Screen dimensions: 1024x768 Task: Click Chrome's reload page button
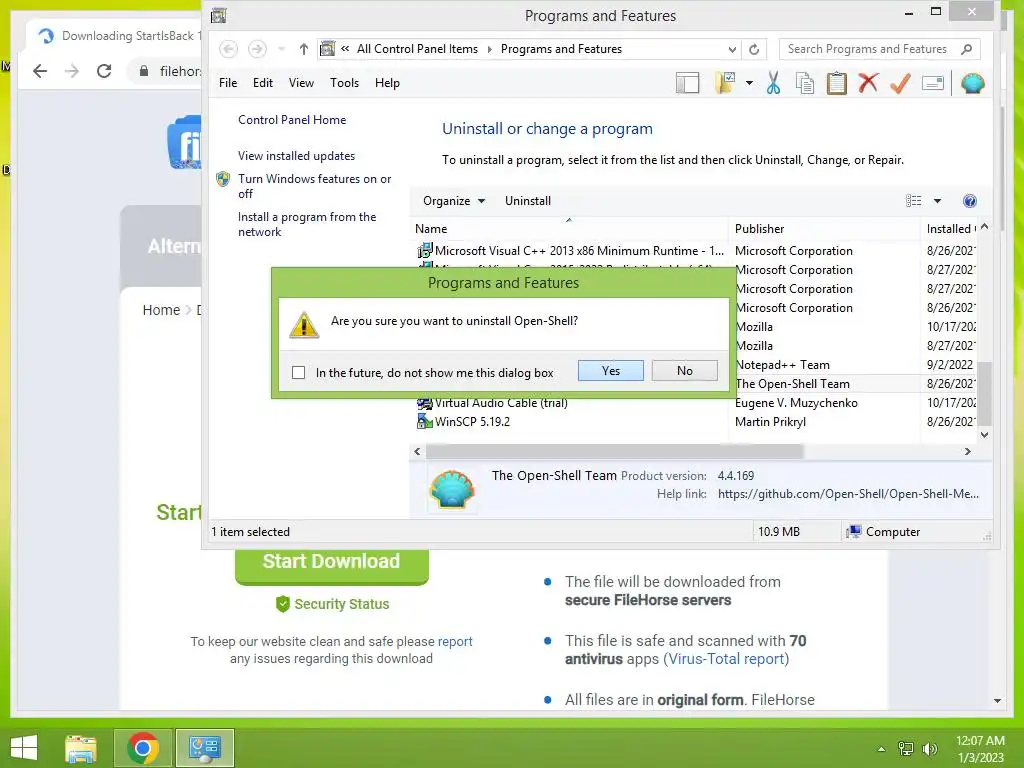click(104, 71)
